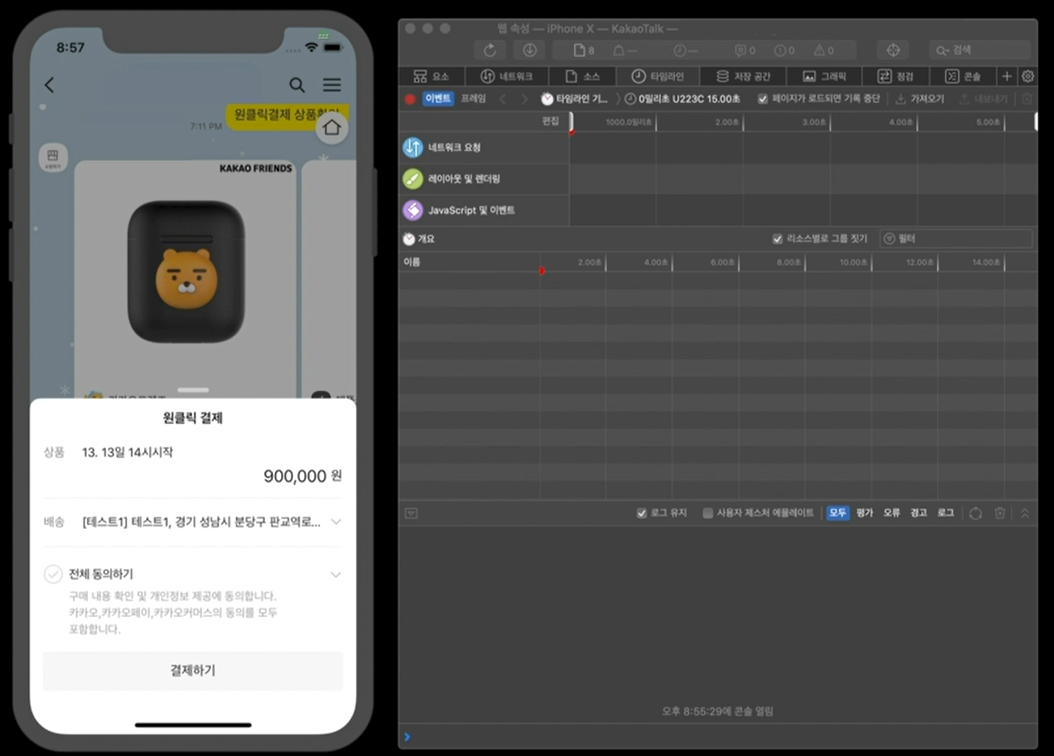Click the resource count document icon
This screenshot has width=1054, height=756.
(579, 50)
